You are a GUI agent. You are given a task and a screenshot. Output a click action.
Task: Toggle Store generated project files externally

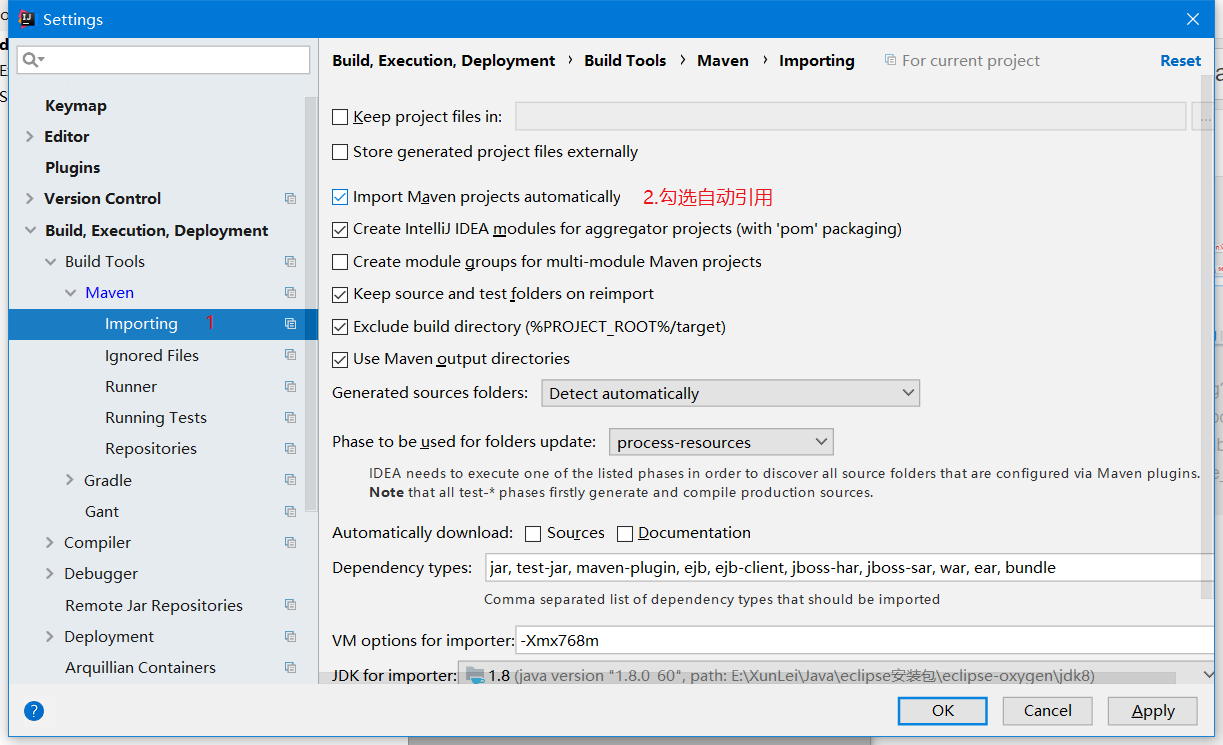pyautogui.click(x=340, y=152)
